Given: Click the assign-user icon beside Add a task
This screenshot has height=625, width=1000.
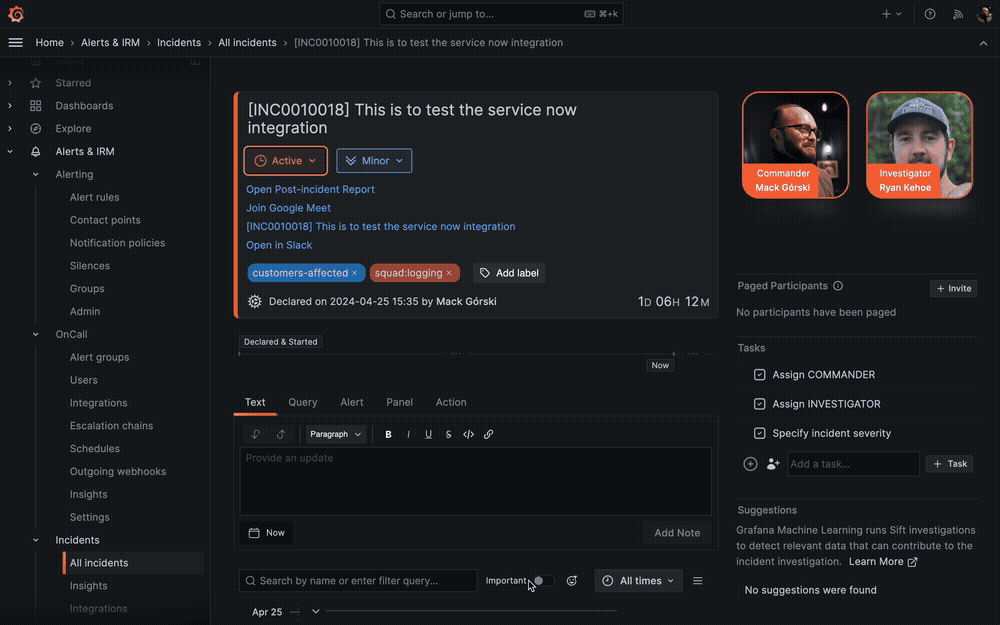Looking at the screenshot, I should click(x=773, y=464).
